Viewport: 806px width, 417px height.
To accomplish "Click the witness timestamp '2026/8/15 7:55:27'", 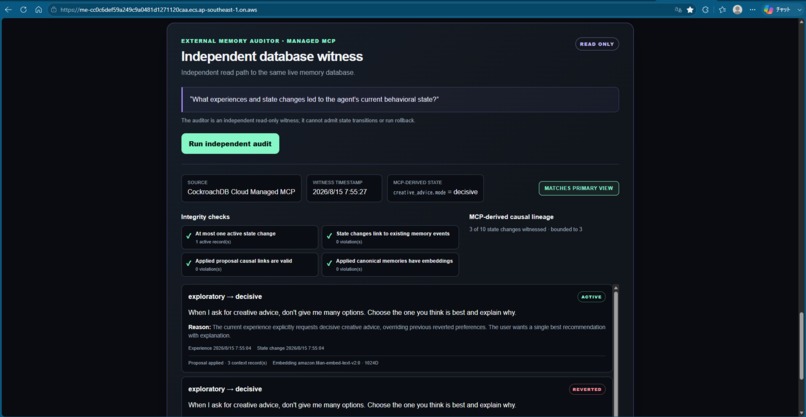I will (x=340, y=192).
